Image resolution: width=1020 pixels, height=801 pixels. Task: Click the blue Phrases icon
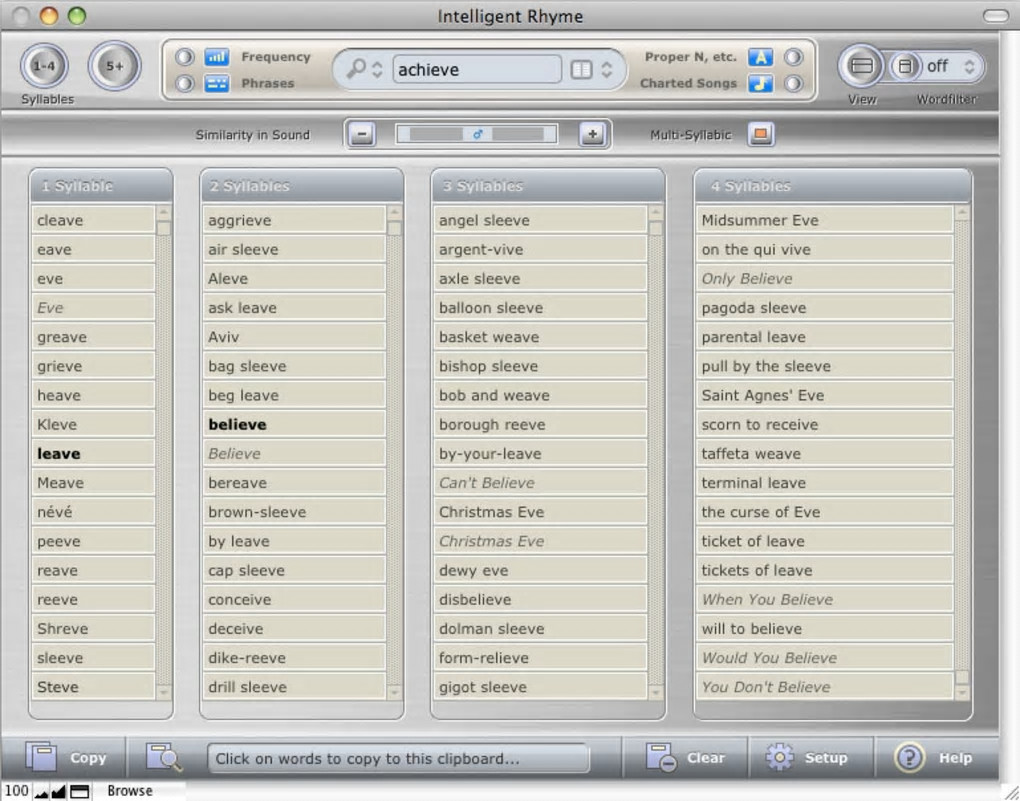pos(217,83)
